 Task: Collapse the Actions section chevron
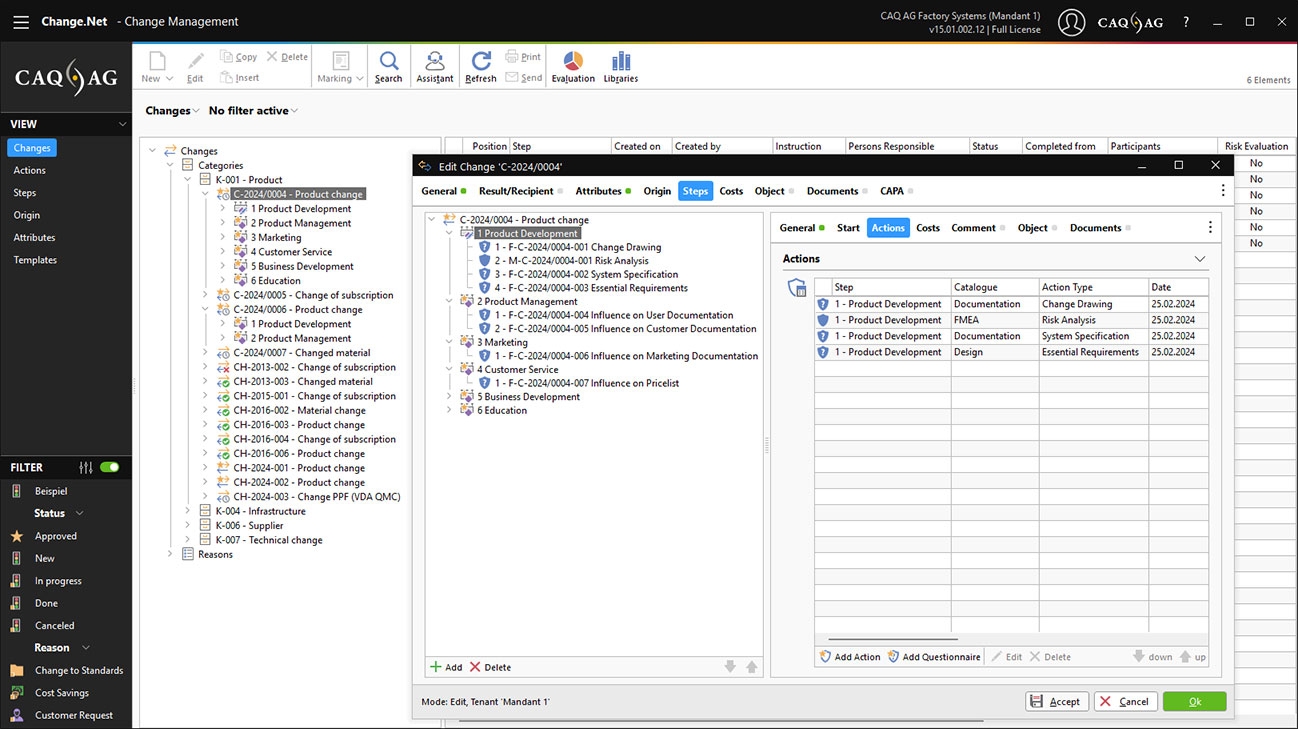point(1200,259)
